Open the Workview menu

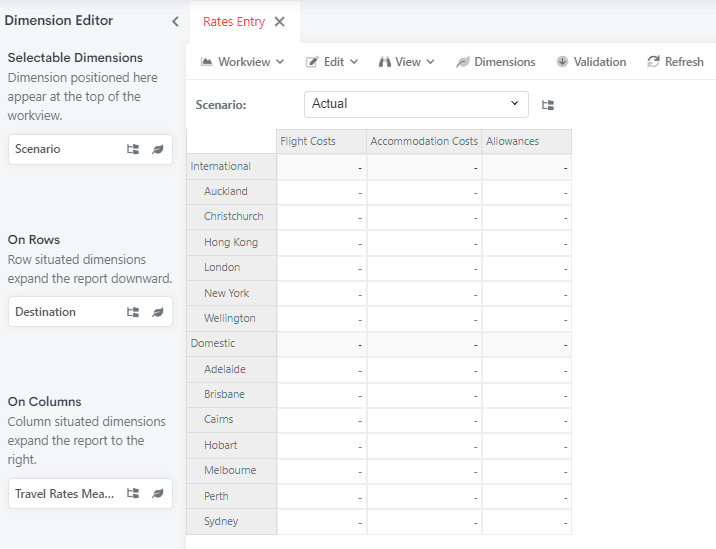point(242,62)
